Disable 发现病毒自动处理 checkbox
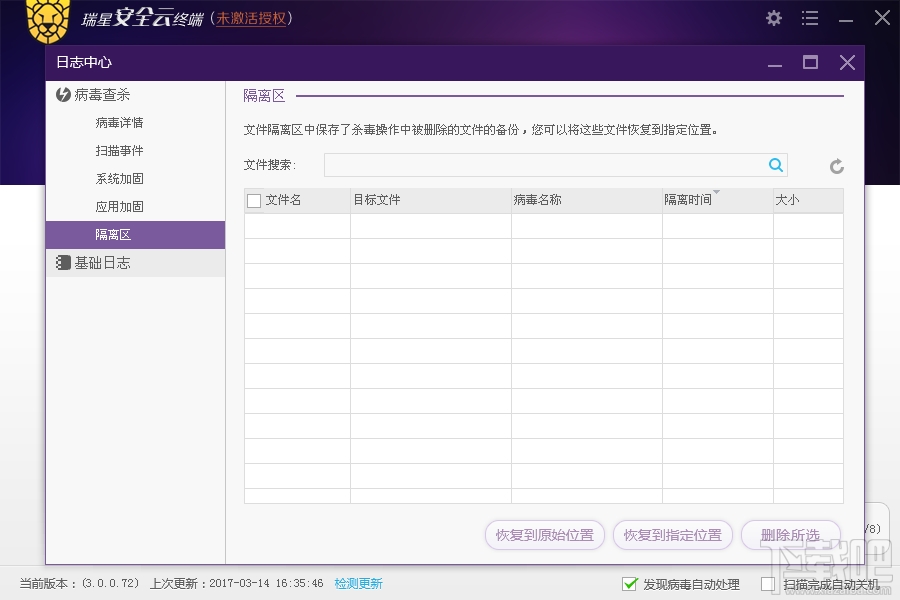 tap(630, 584)
